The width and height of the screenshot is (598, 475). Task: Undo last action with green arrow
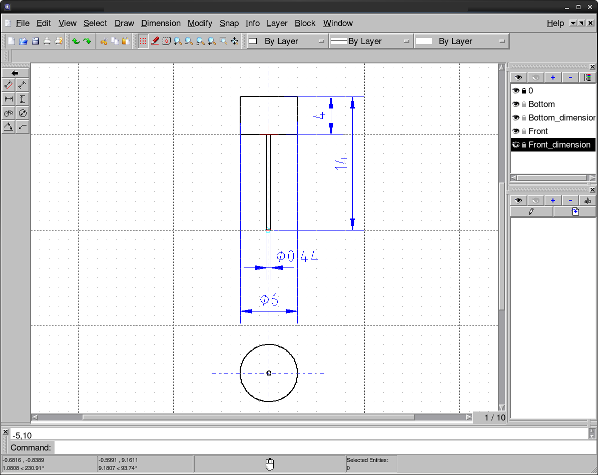(x=76, y=41)
